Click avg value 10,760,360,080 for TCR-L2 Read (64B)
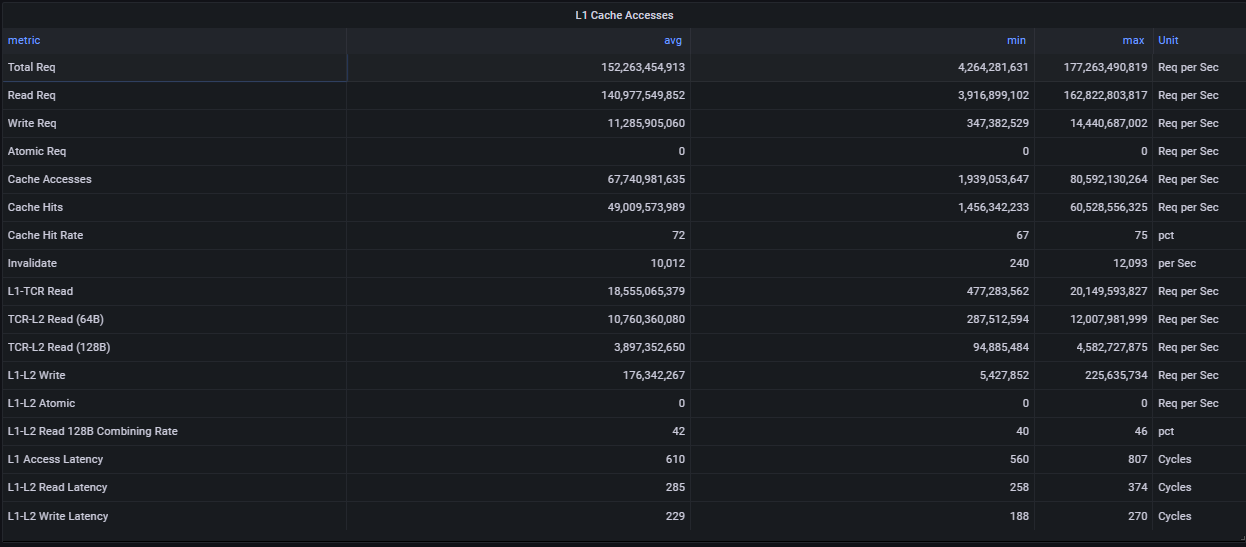 (646, 319)
